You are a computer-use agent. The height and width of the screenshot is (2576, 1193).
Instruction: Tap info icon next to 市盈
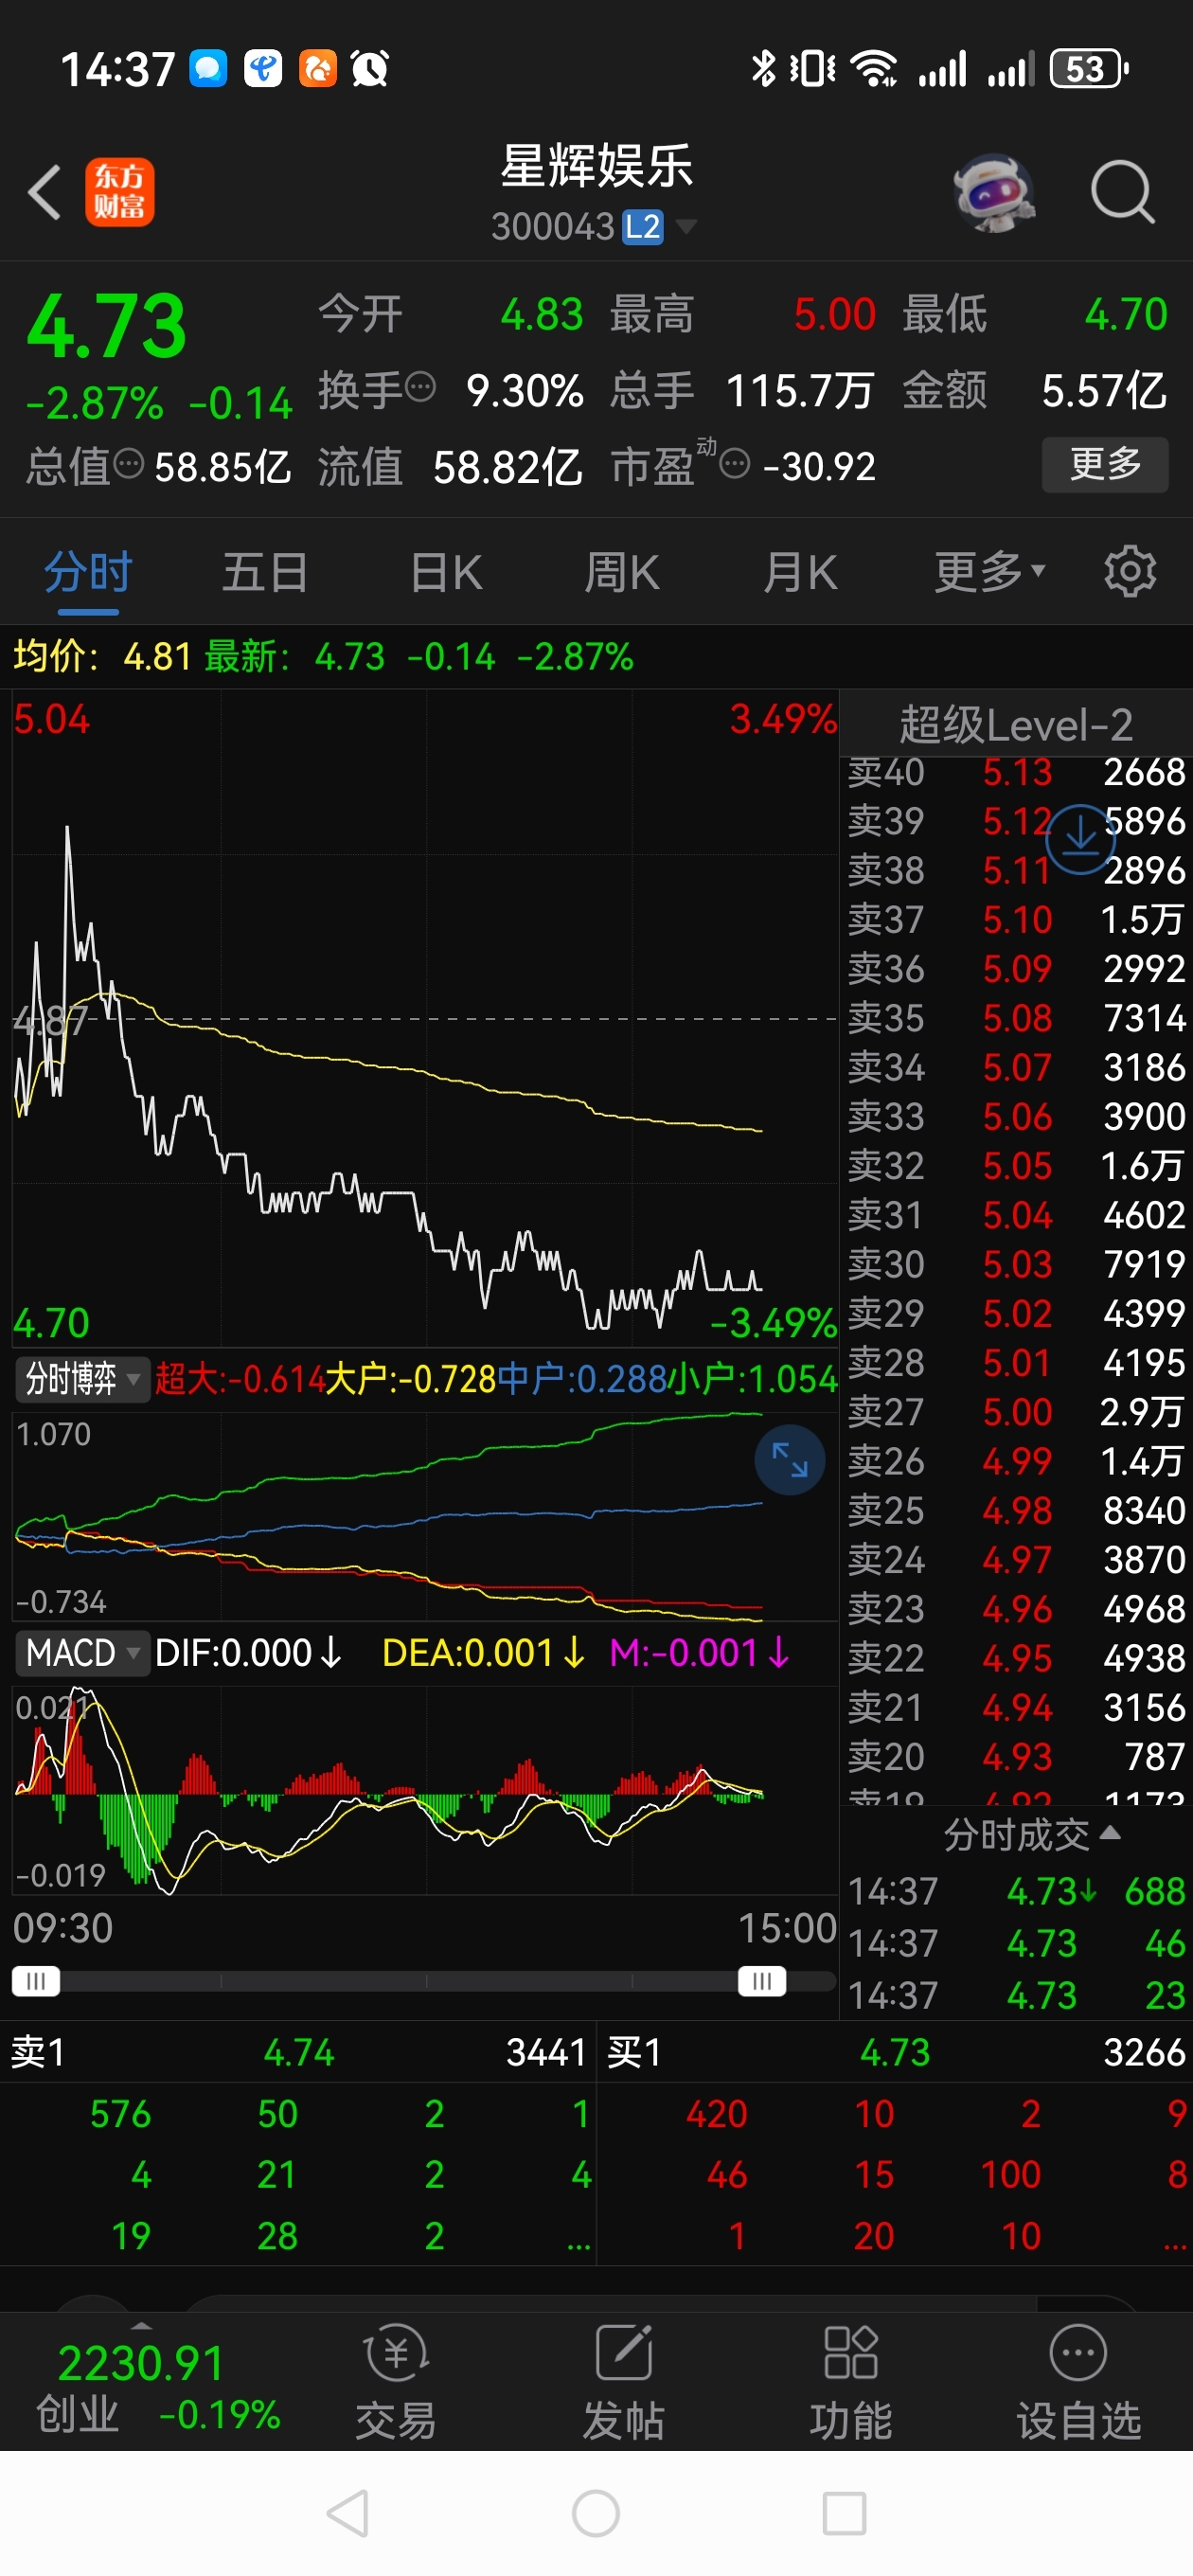735,464
